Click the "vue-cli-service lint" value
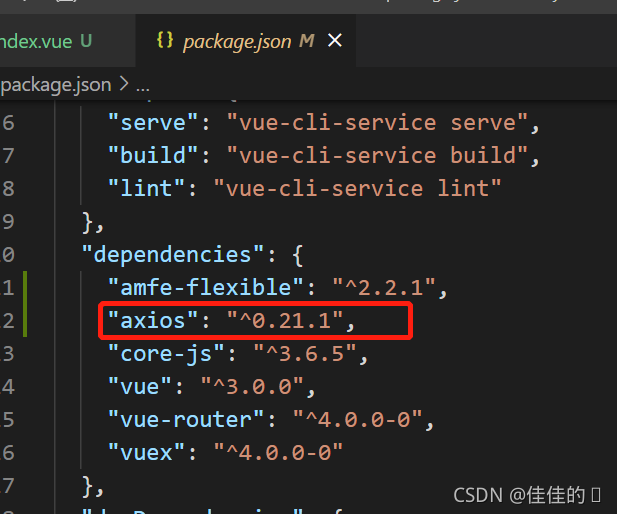This screenshot has width=617, height=514. 357,189
